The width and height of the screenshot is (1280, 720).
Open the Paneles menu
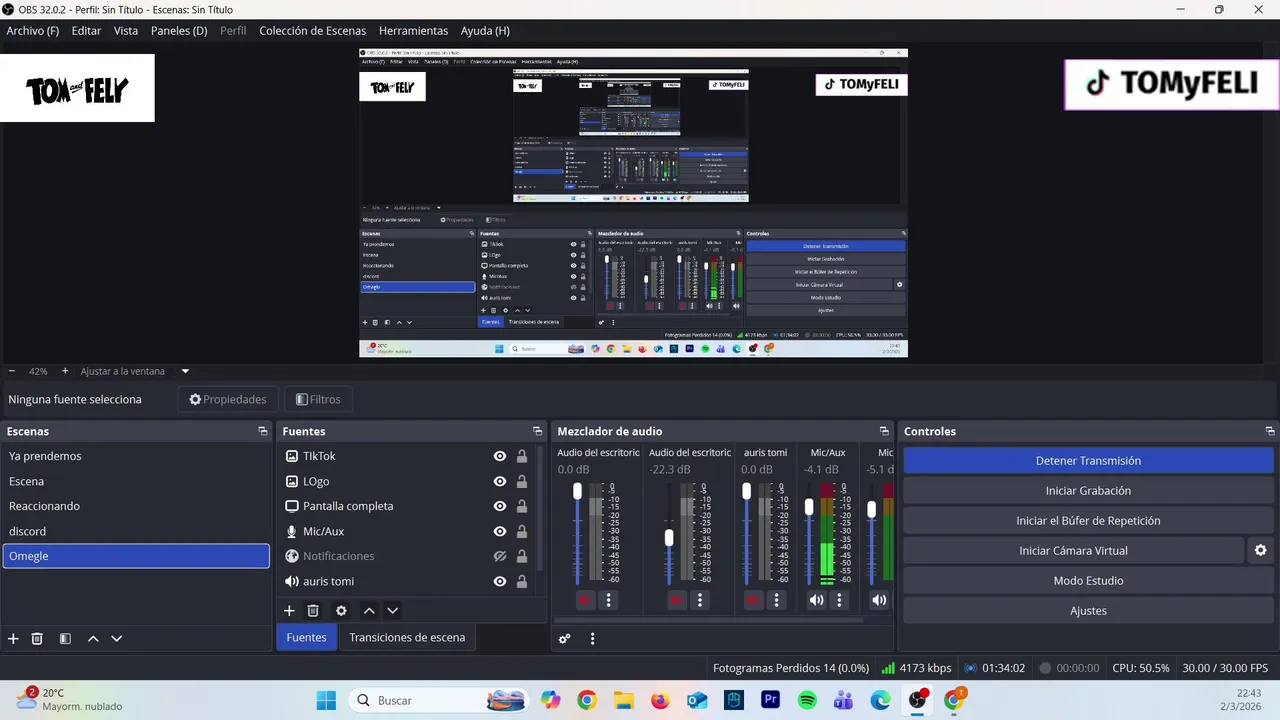tap(179, 31)
